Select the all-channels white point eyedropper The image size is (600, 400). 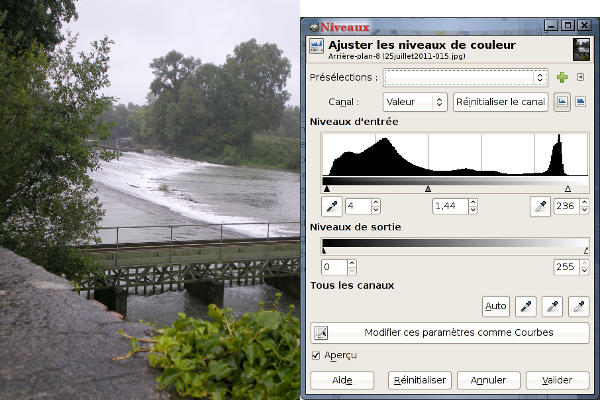click(x=578, y=306)
